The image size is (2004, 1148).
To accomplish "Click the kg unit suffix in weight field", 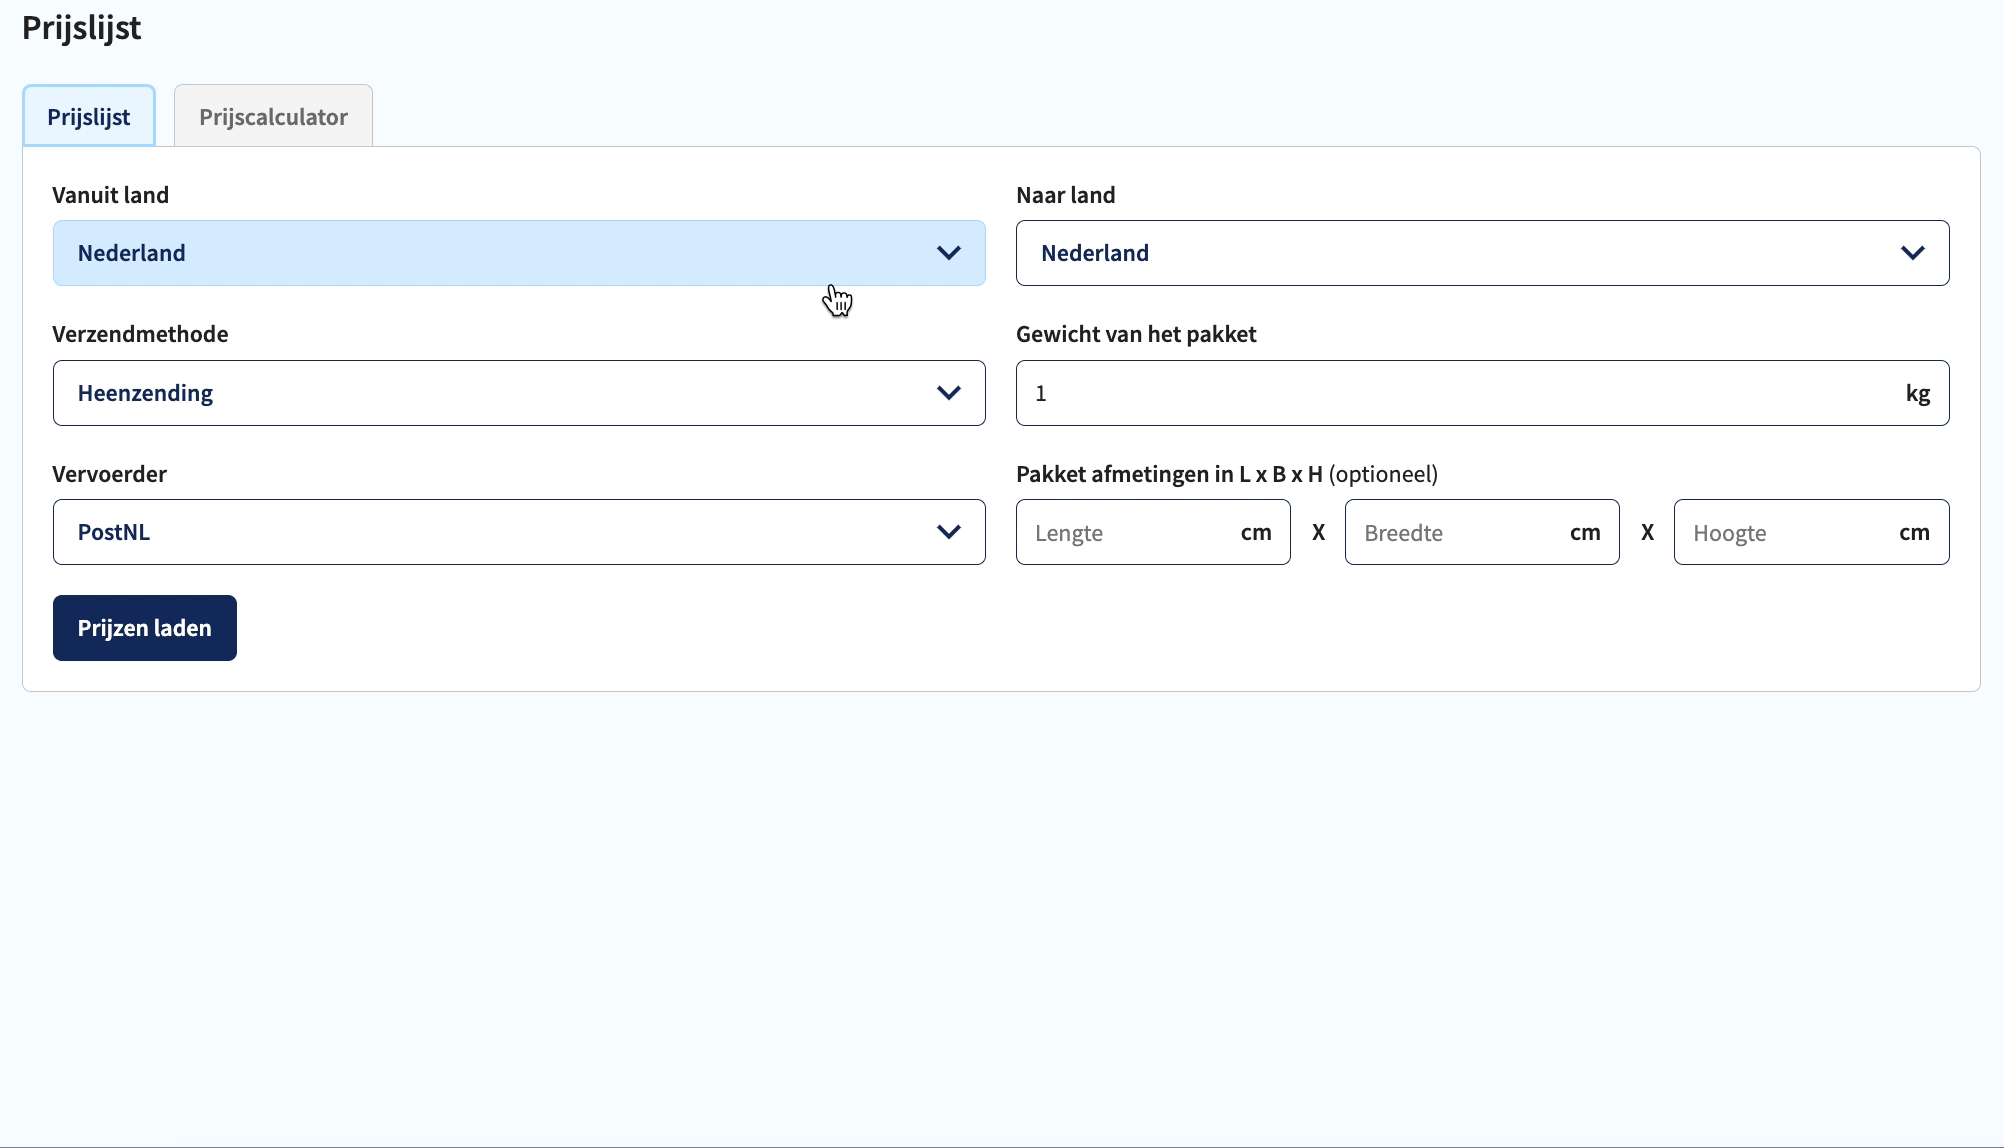I will 1917,394.
